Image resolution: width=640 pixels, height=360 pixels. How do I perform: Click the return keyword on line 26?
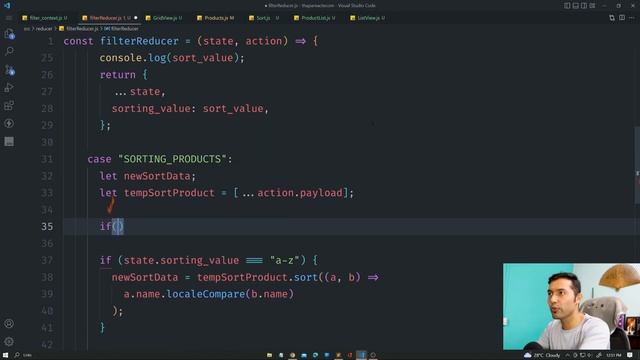click(118, 75)
